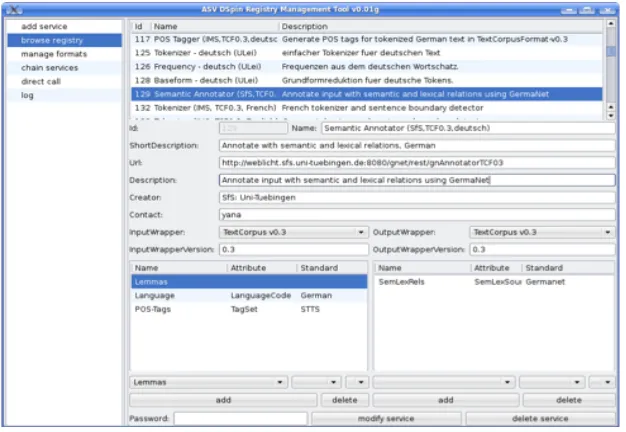Click output table Name column header
Image resolution: width=626 pixels, height=432 pixels.
tap(423, 268)
